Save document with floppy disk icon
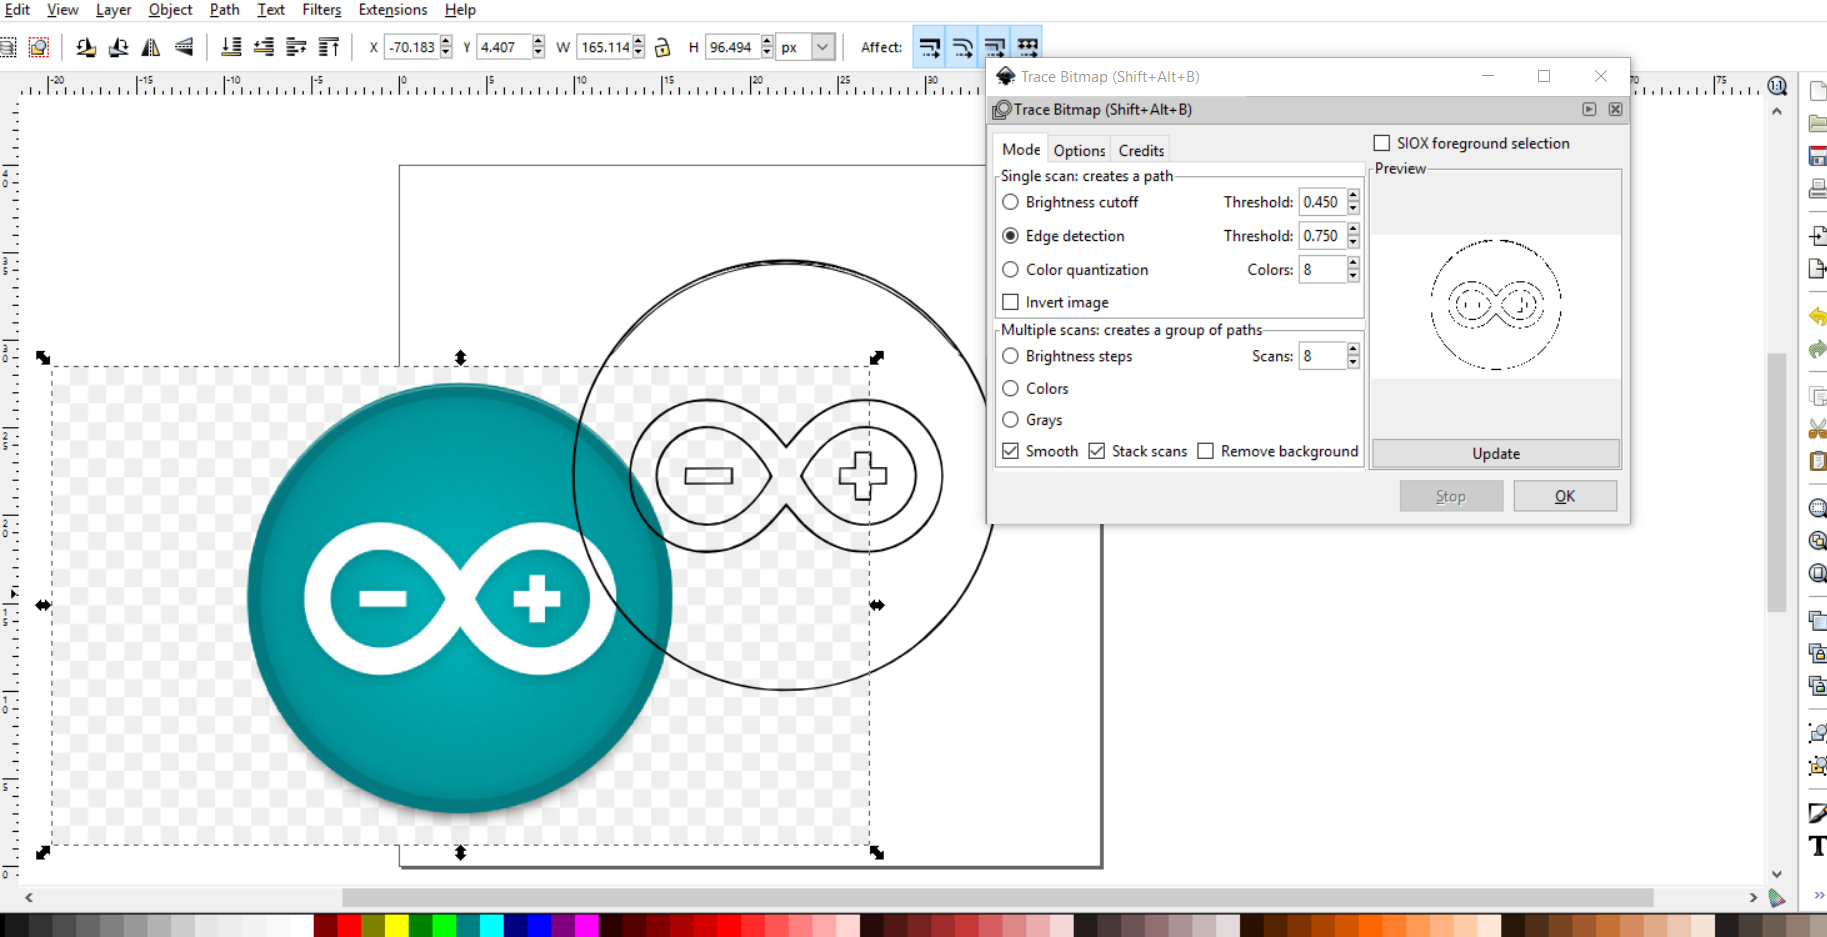The image size is (1827, 937). (1817, 156)
